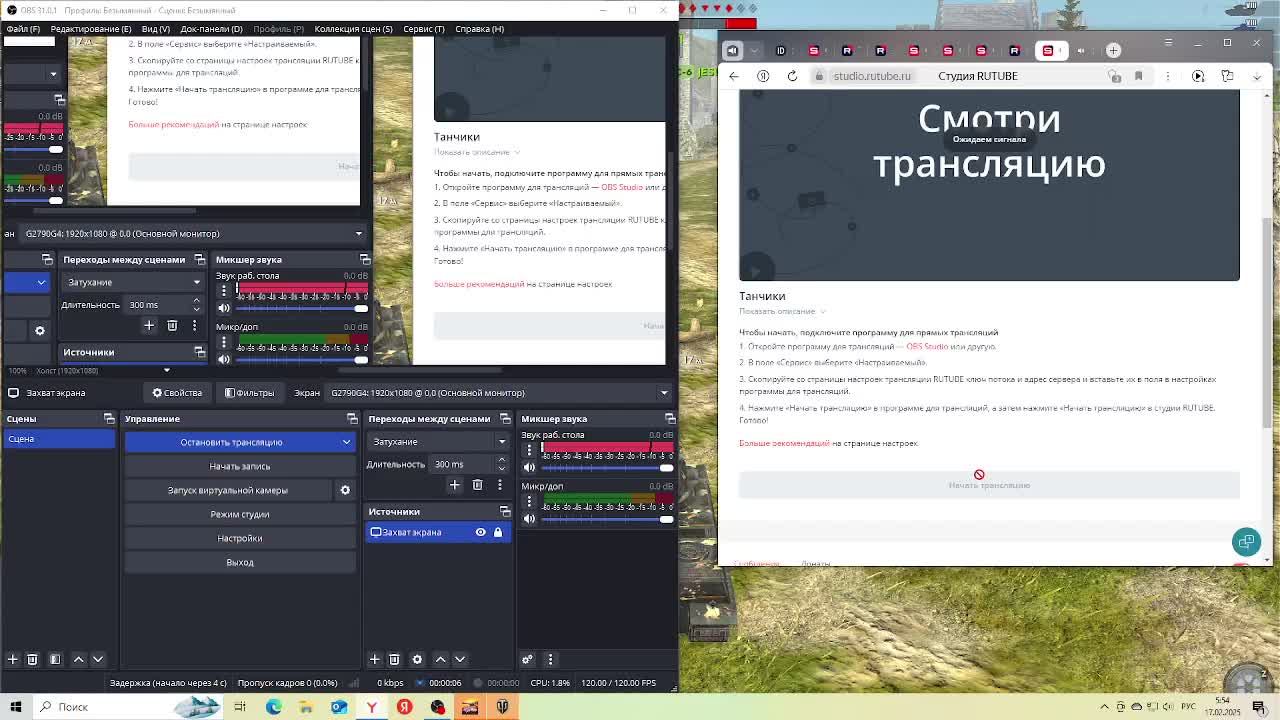This screenshot has height=720, width=1280.
Task: Adjust the Звук раб. стола volume slider
Action: coord(607,467)
